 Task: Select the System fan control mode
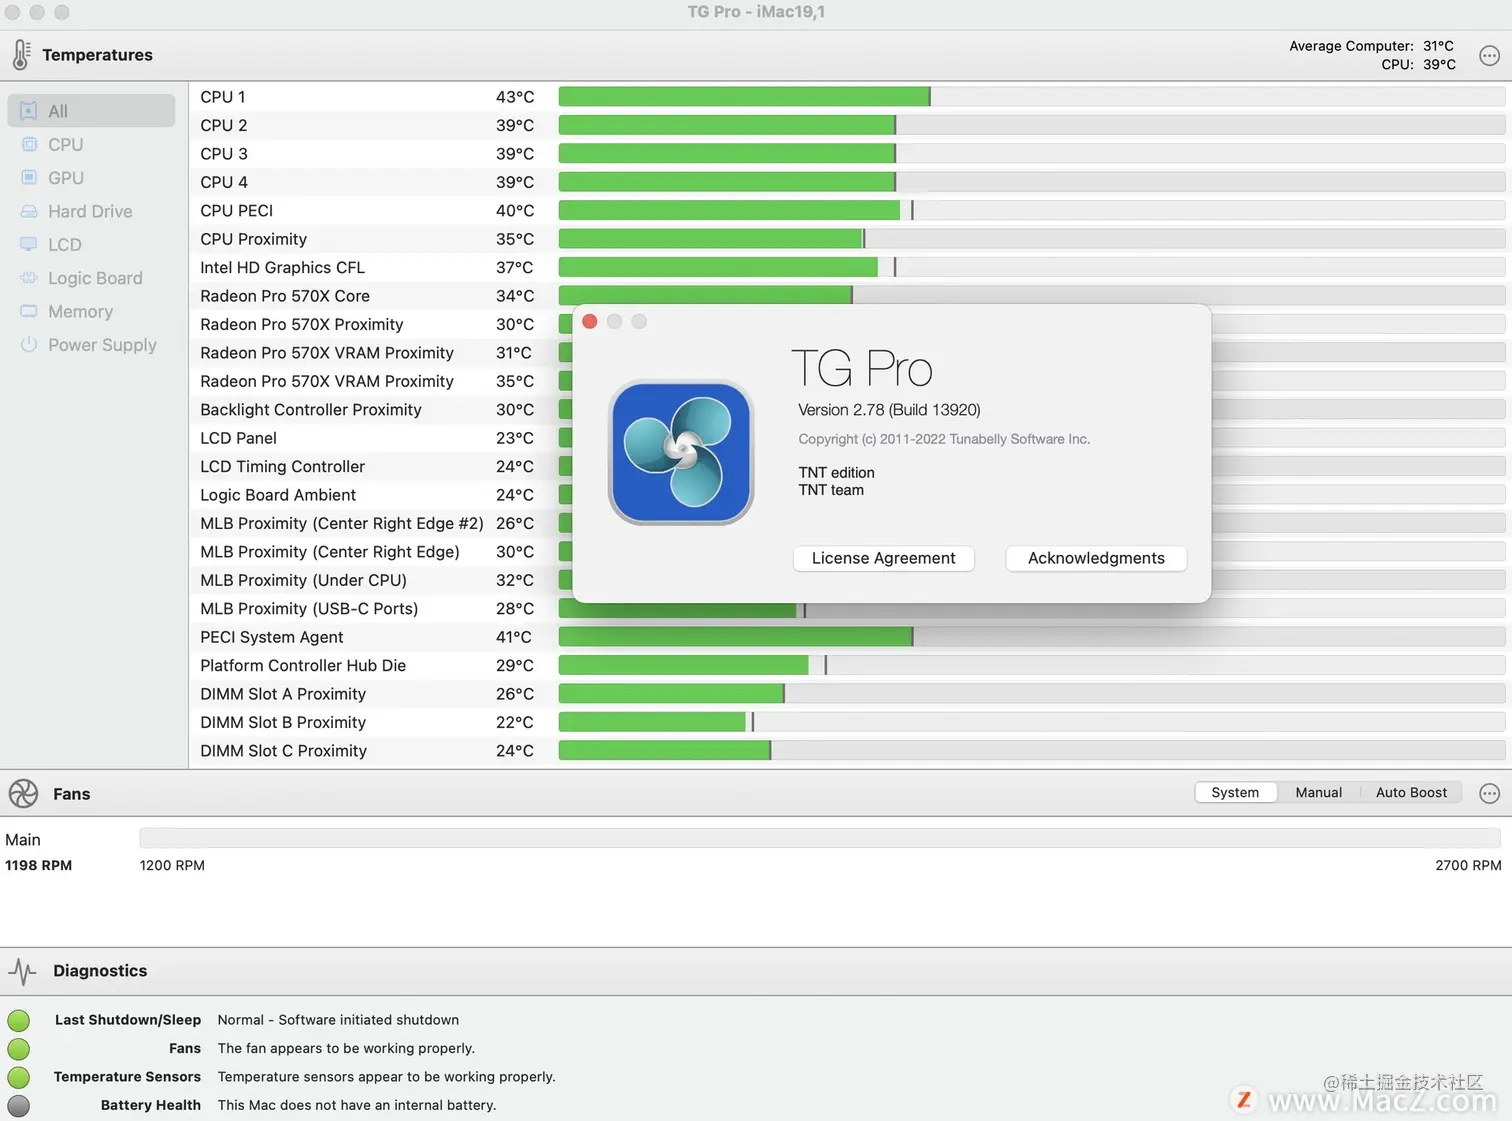coord(1235,792)
